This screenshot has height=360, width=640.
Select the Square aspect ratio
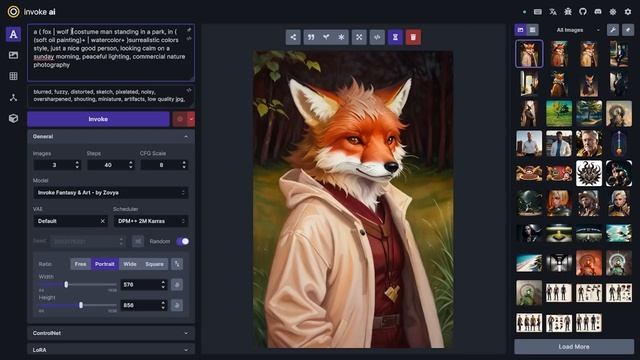(154, 264)
